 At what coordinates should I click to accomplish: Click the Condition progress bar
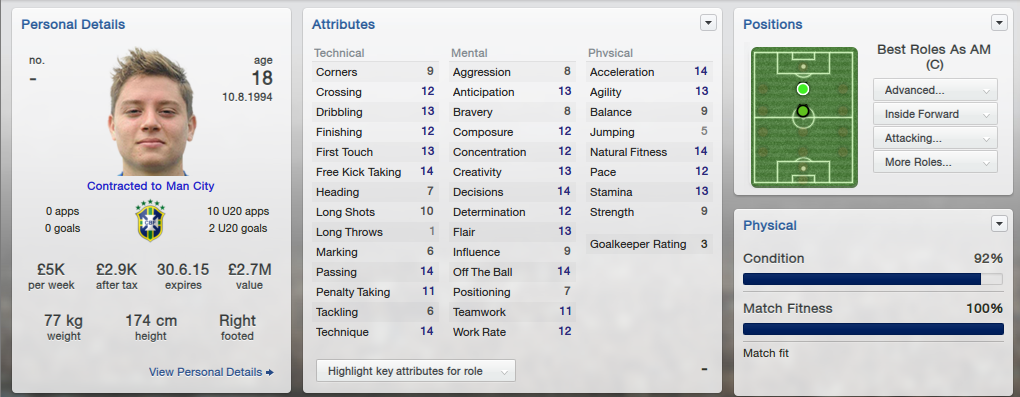[872, 279]
